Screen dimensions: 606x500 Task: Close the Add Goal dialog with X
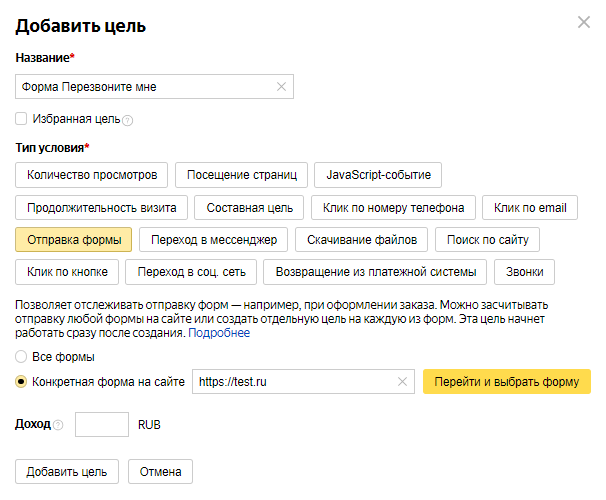click(583, 23)
